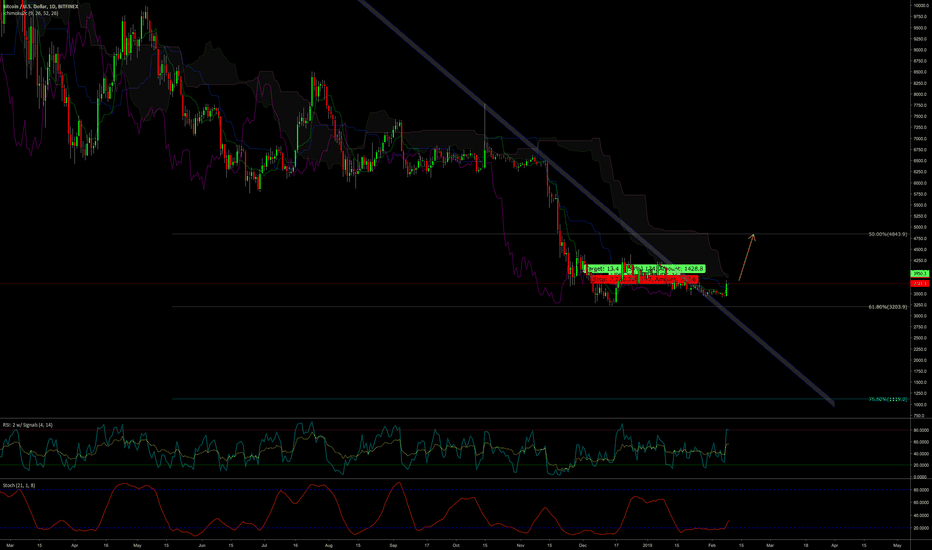Viewport: 932px width, 550px height.
Task: Click the 78.60%(1119.0) Fibonacci level label
Action: (x=887, y=399)
